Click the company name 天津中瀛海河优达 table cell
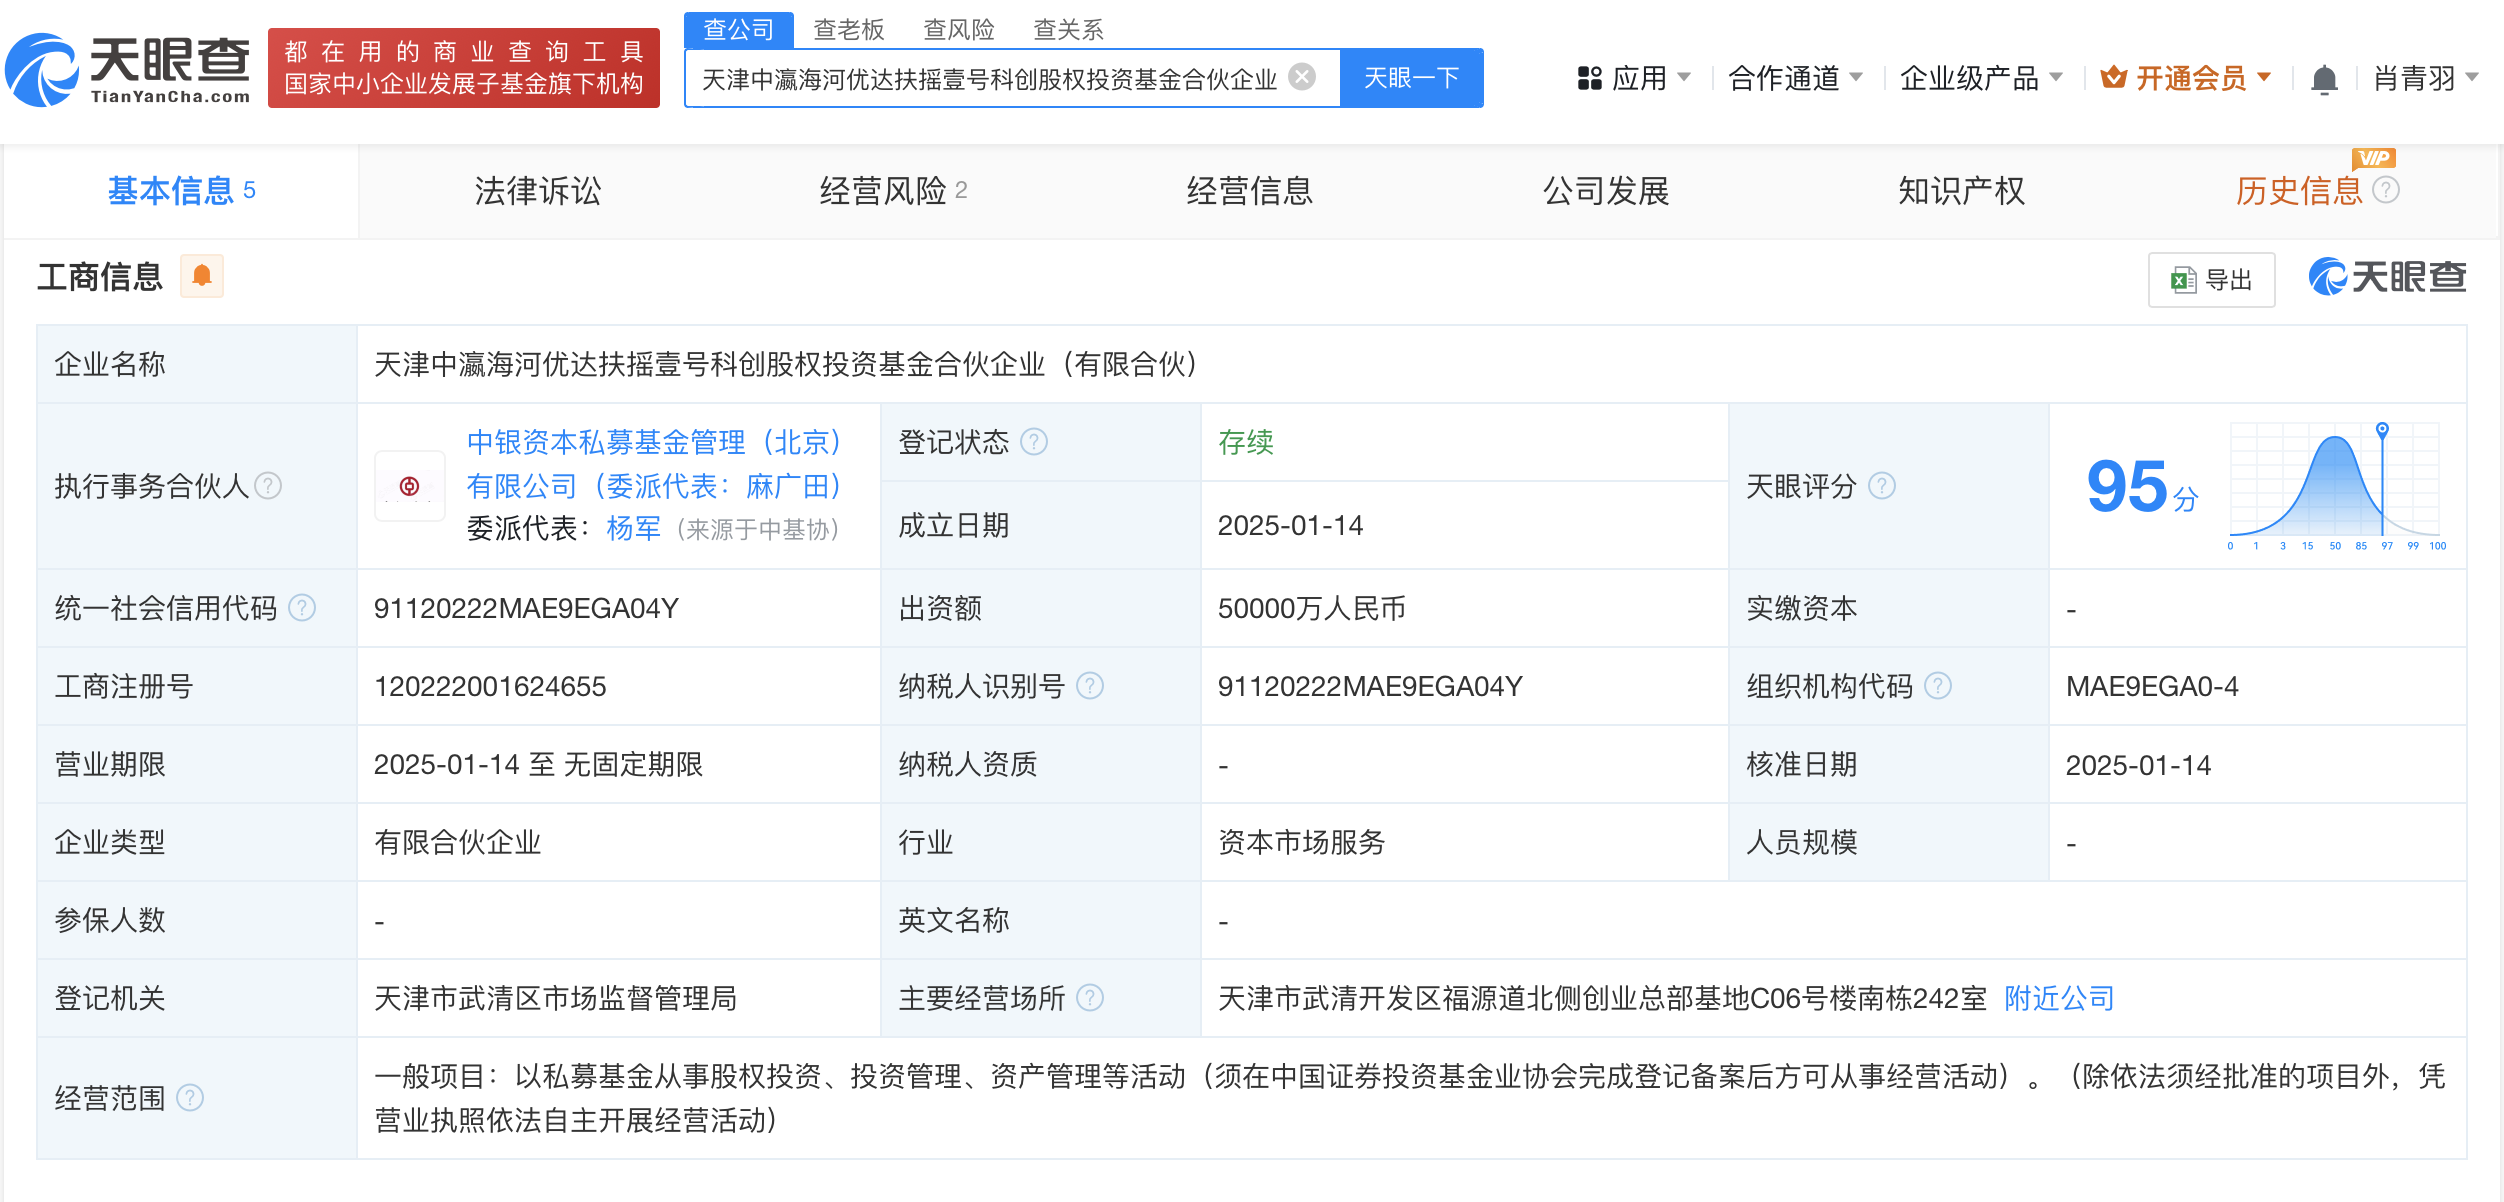Image resolution: width=2504 pixels, height=1202 pixels. coord(1411,364)
